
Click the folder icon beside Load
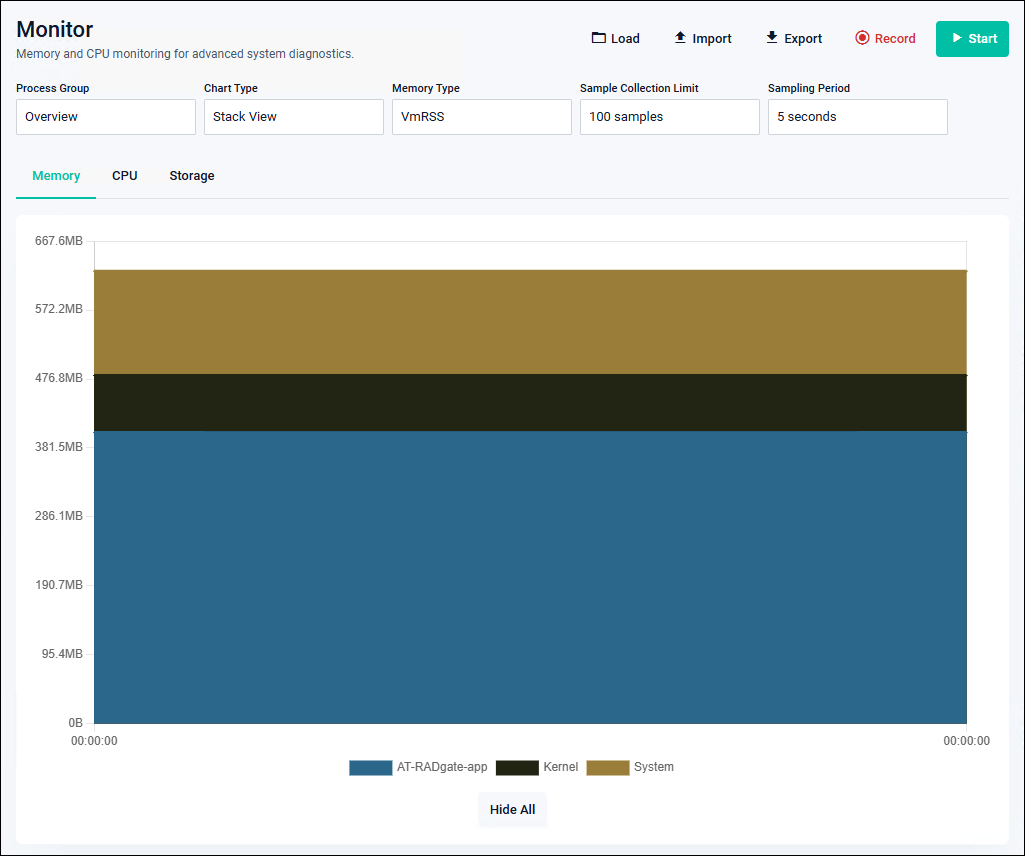coord(599,38)
